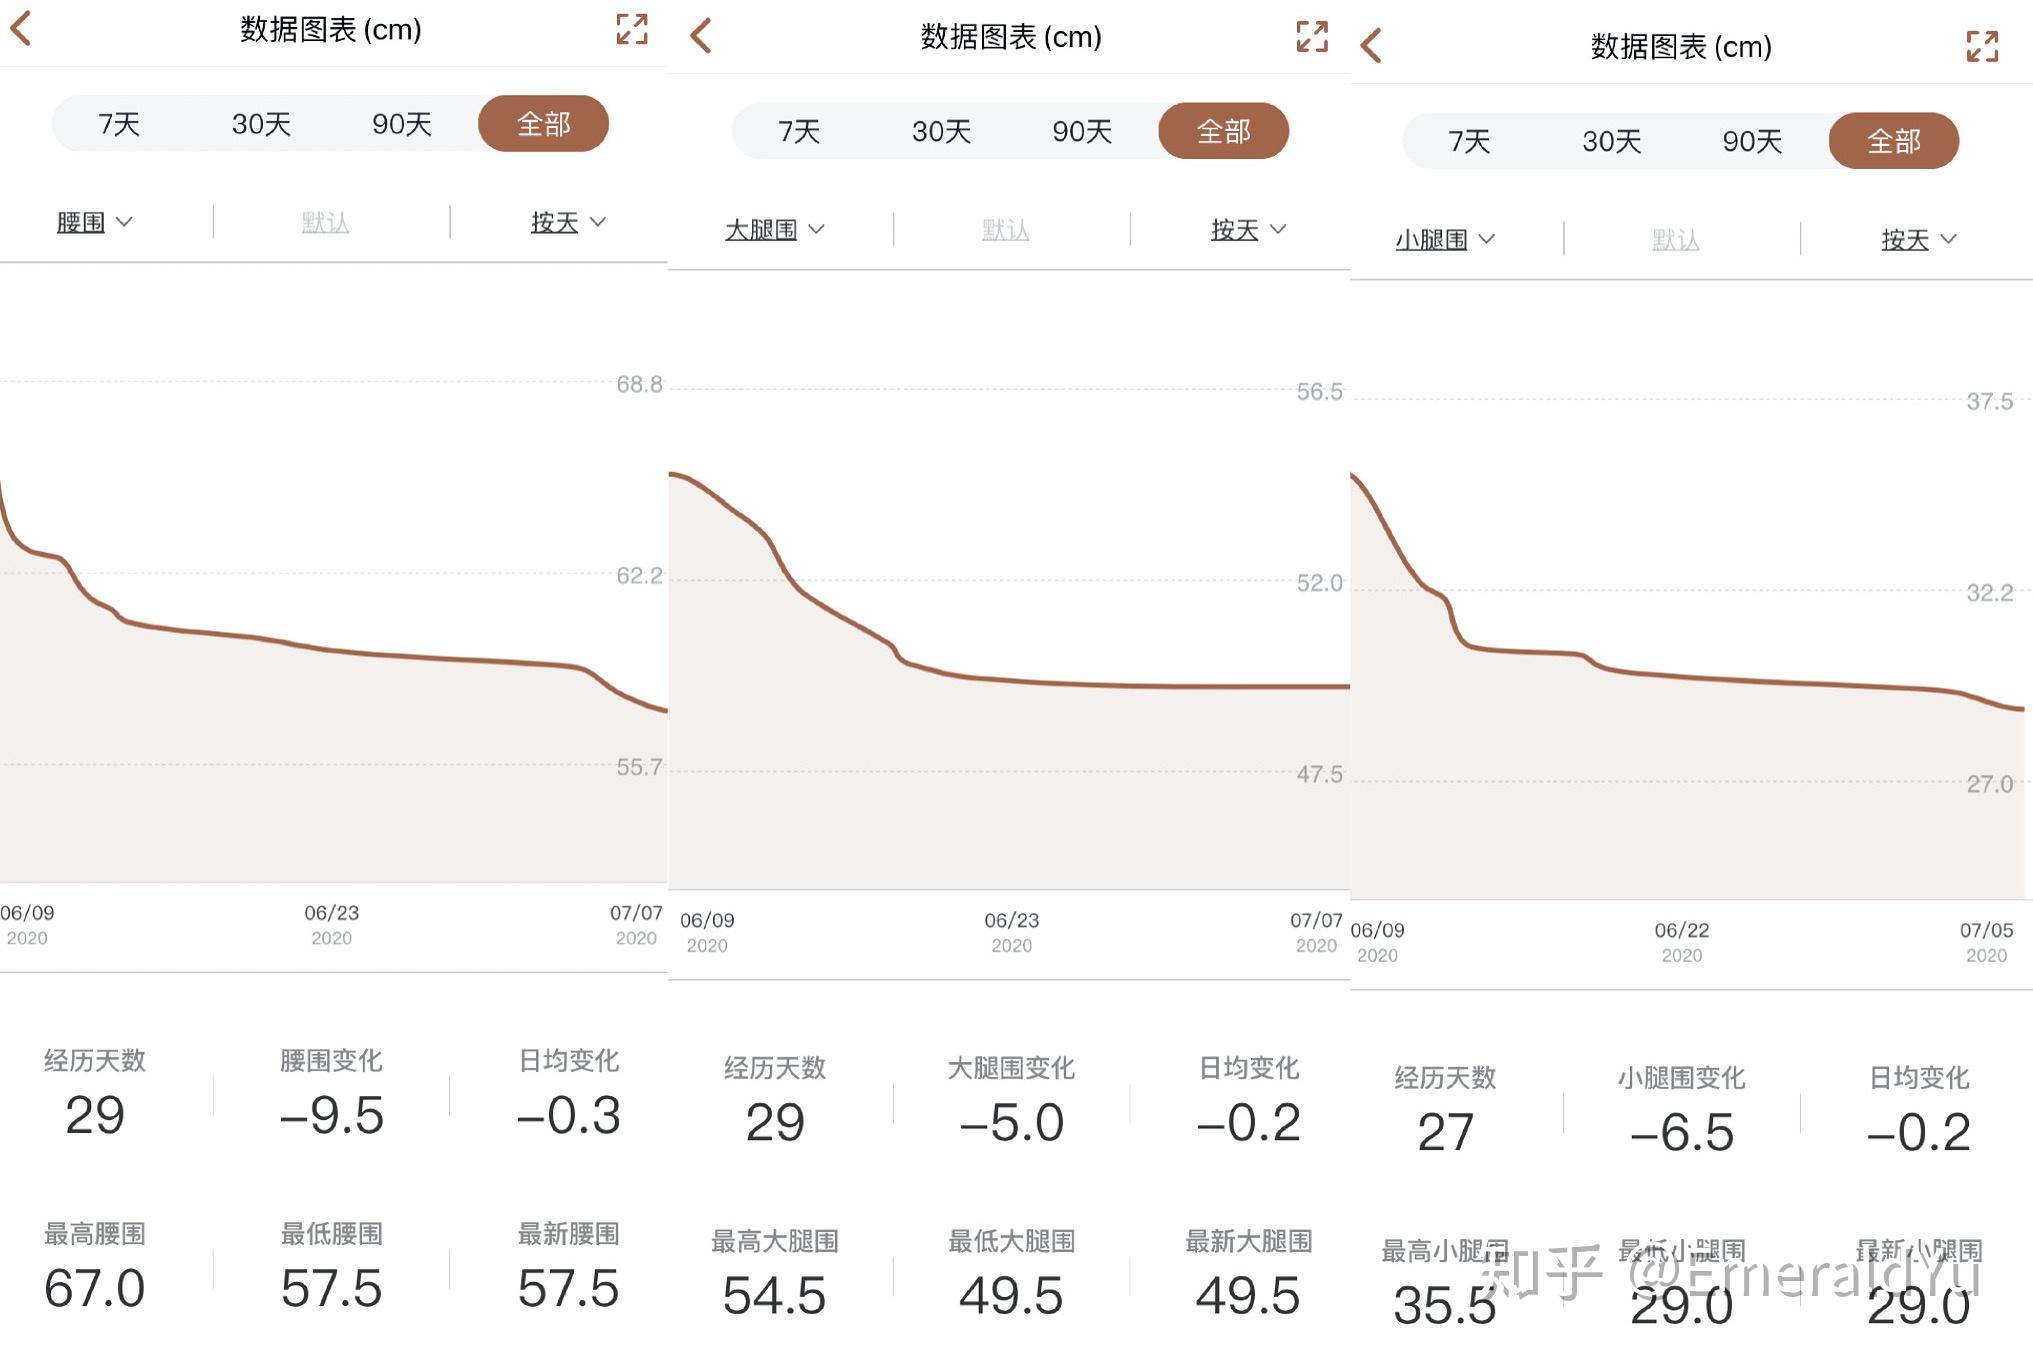Select 全部 range in thigh panel

pyautogui.click(x=1223, y=131)
